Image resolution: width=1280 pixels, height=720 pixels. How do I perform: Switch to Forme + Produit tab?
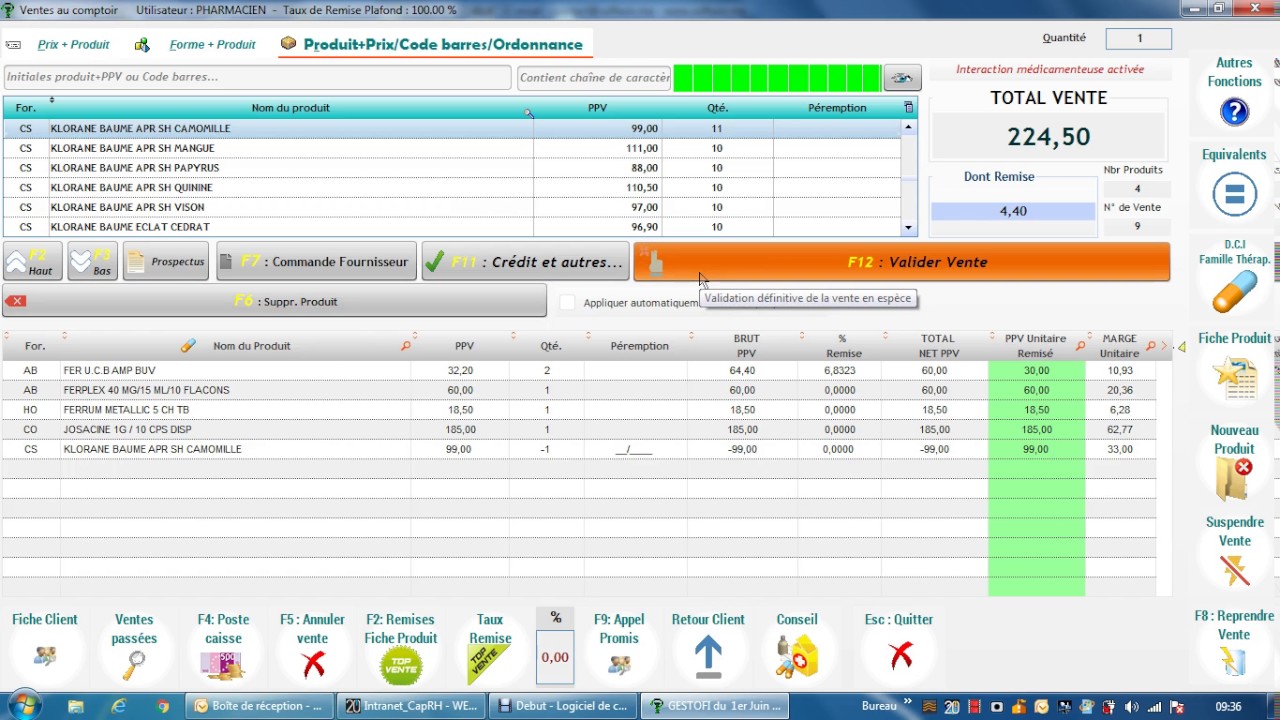(x=212, y=45)
